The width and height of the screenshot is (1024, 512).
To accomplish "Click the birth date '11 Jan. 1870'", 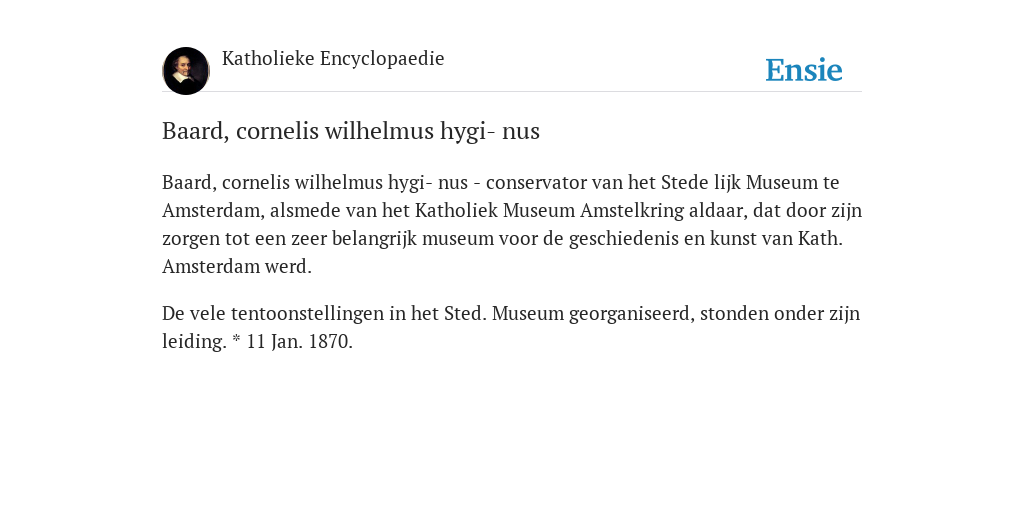I will pyautogui.click(x=299, y=342).
